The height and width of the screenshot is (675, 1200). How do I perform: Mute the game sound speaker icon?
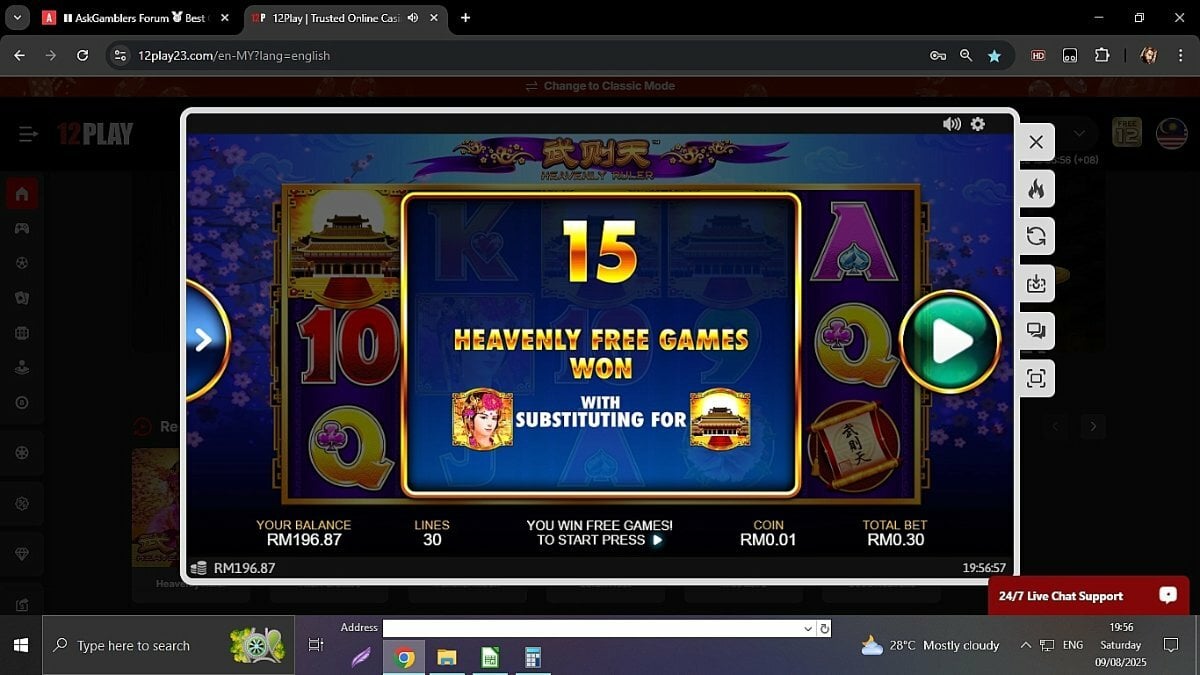(x=951, y=124)
